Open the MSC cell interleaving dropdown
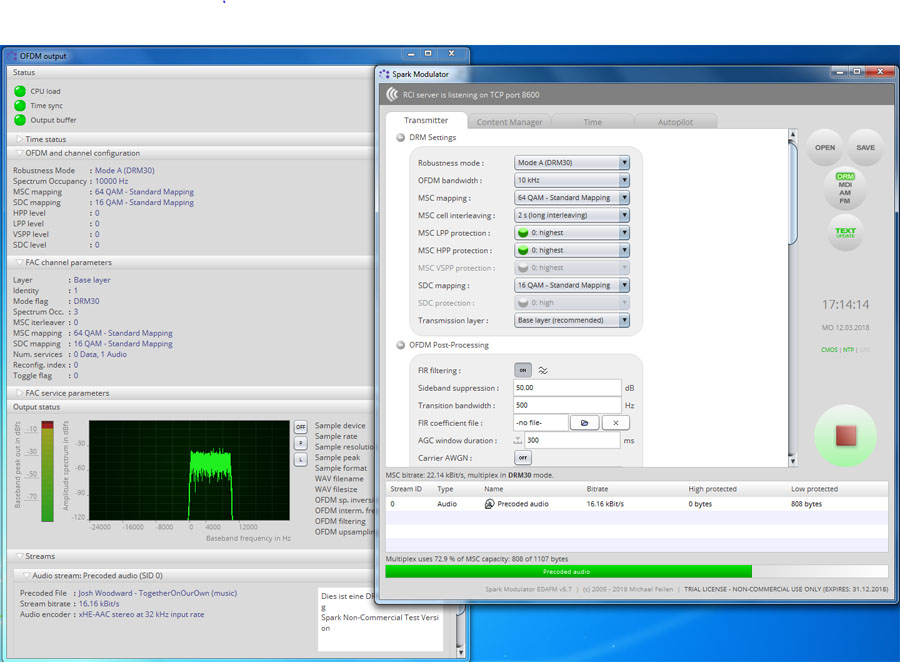The image size is (900, 662). (572, 215)
